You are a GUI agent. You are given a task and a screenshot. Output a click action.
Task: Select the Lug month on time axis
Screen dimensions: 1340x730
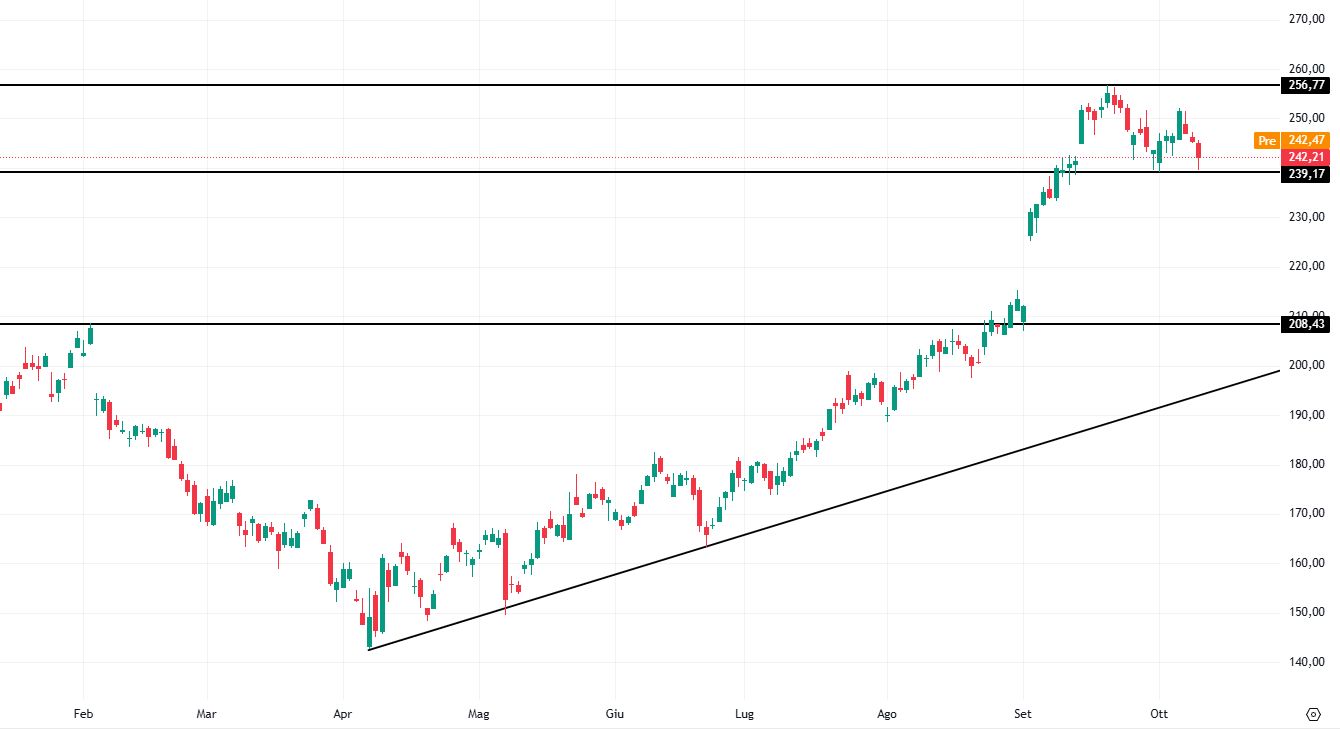744,714
